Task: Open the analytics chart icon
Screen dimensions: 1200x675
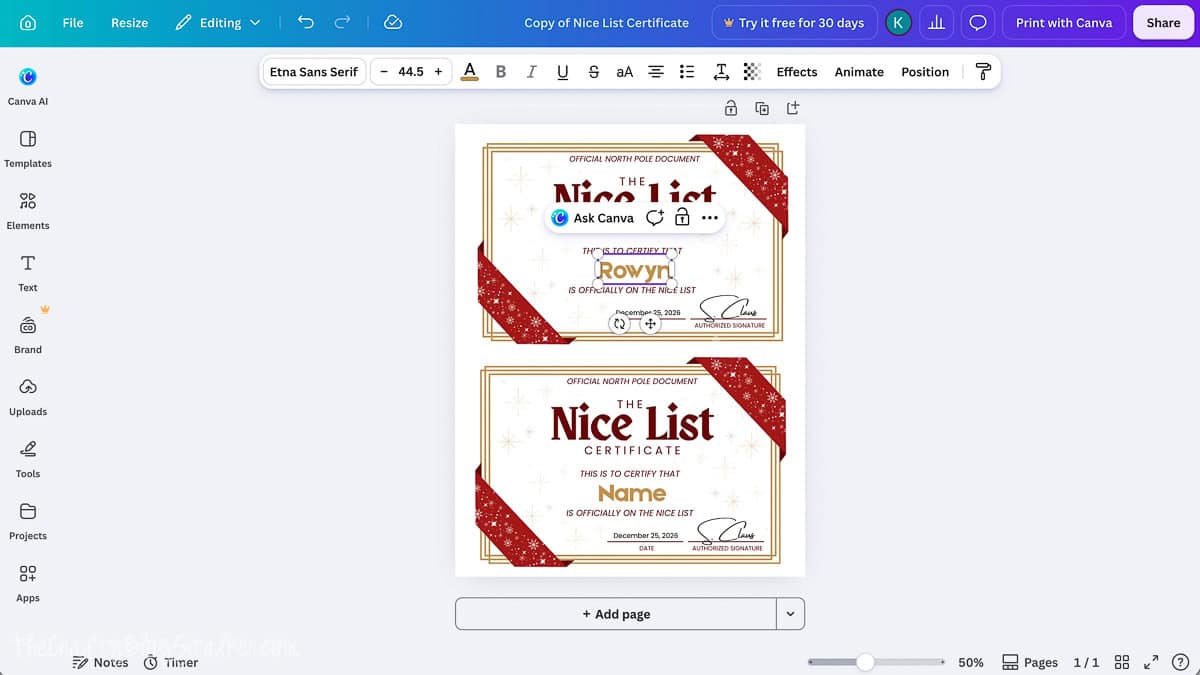Action: (x=937, y=22)
